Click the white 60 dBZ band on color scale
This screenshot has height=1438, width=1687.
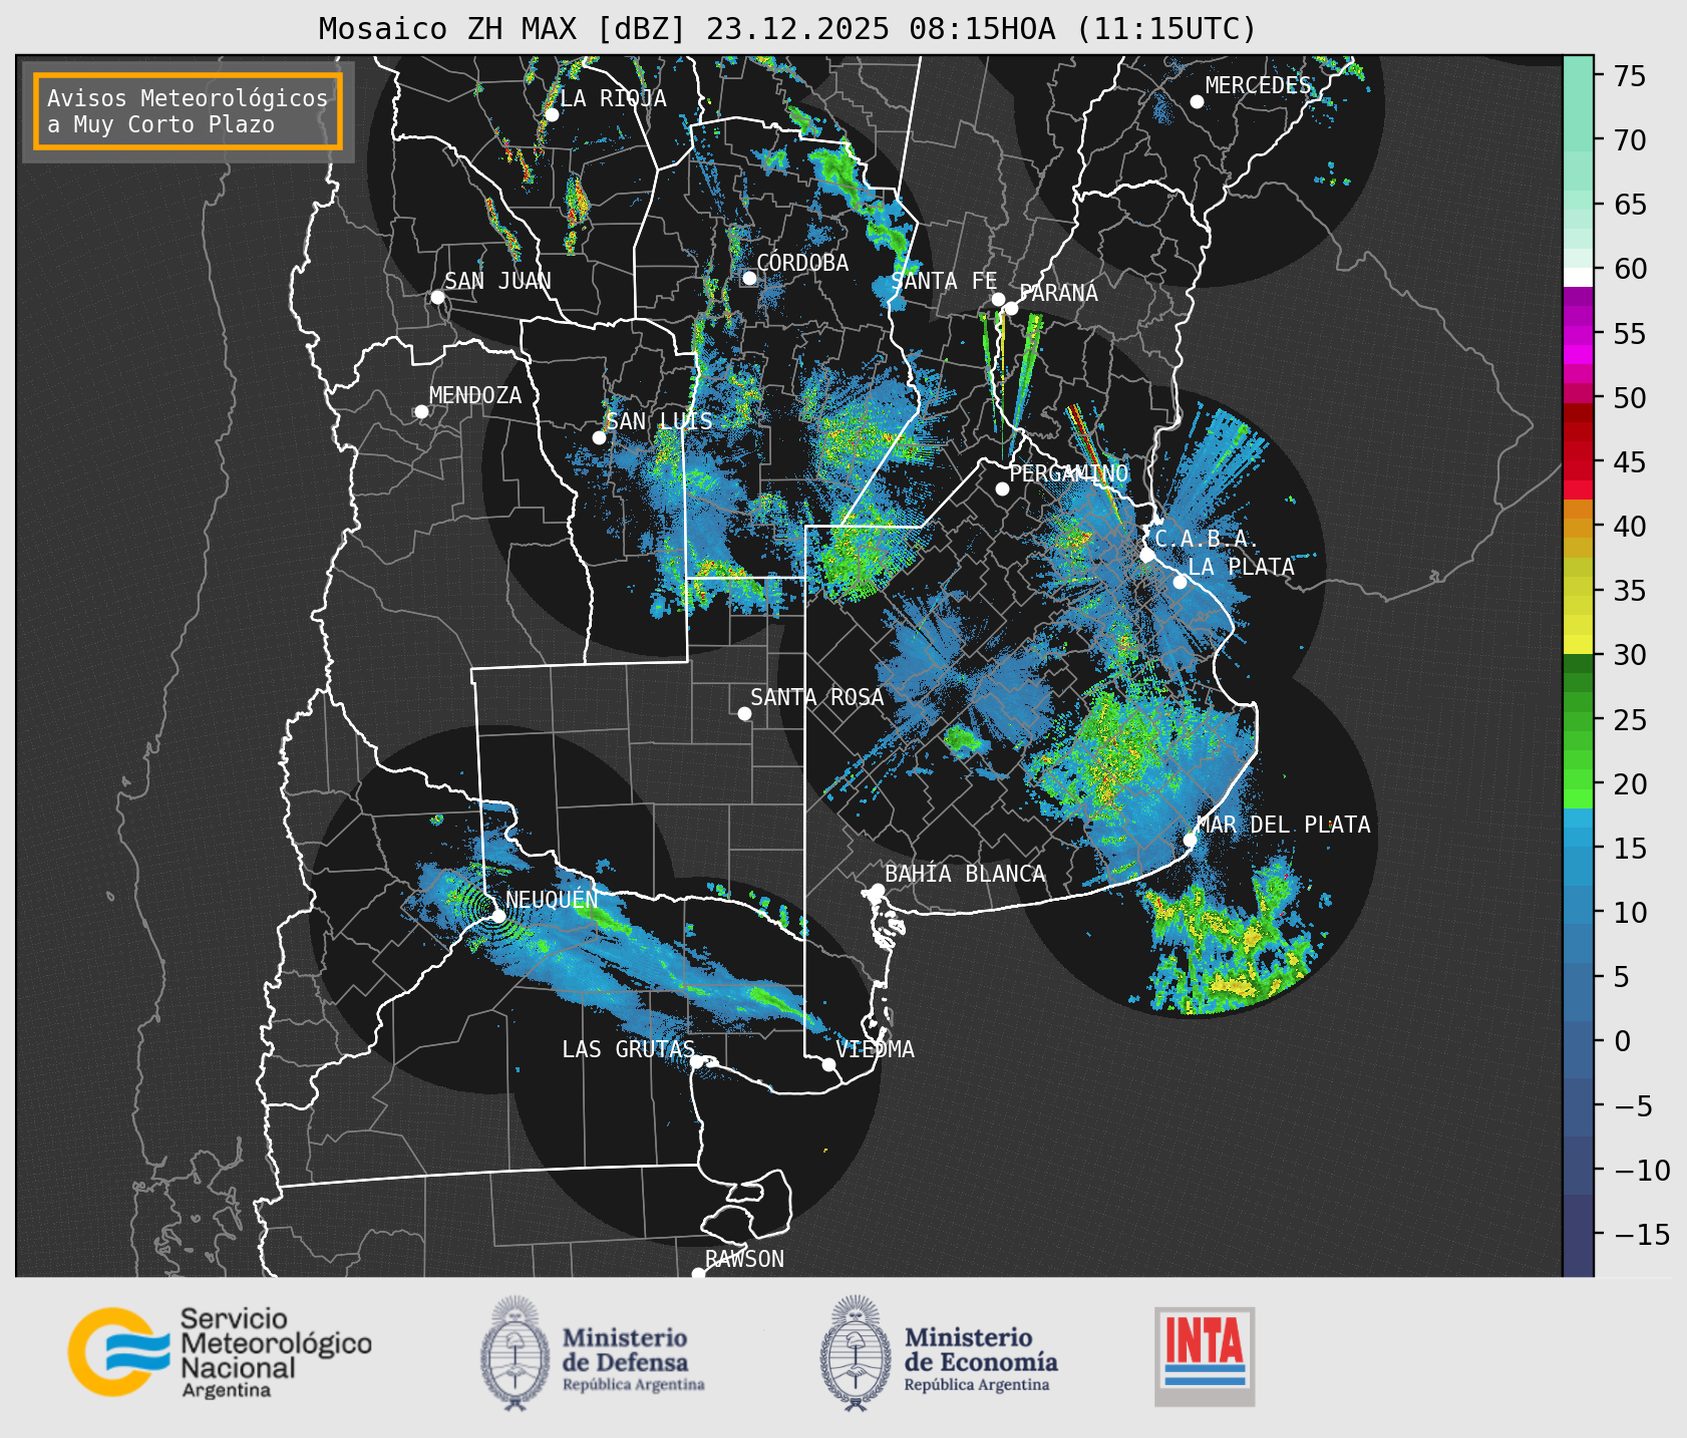pyautogui.click(x=1578, y=276)
